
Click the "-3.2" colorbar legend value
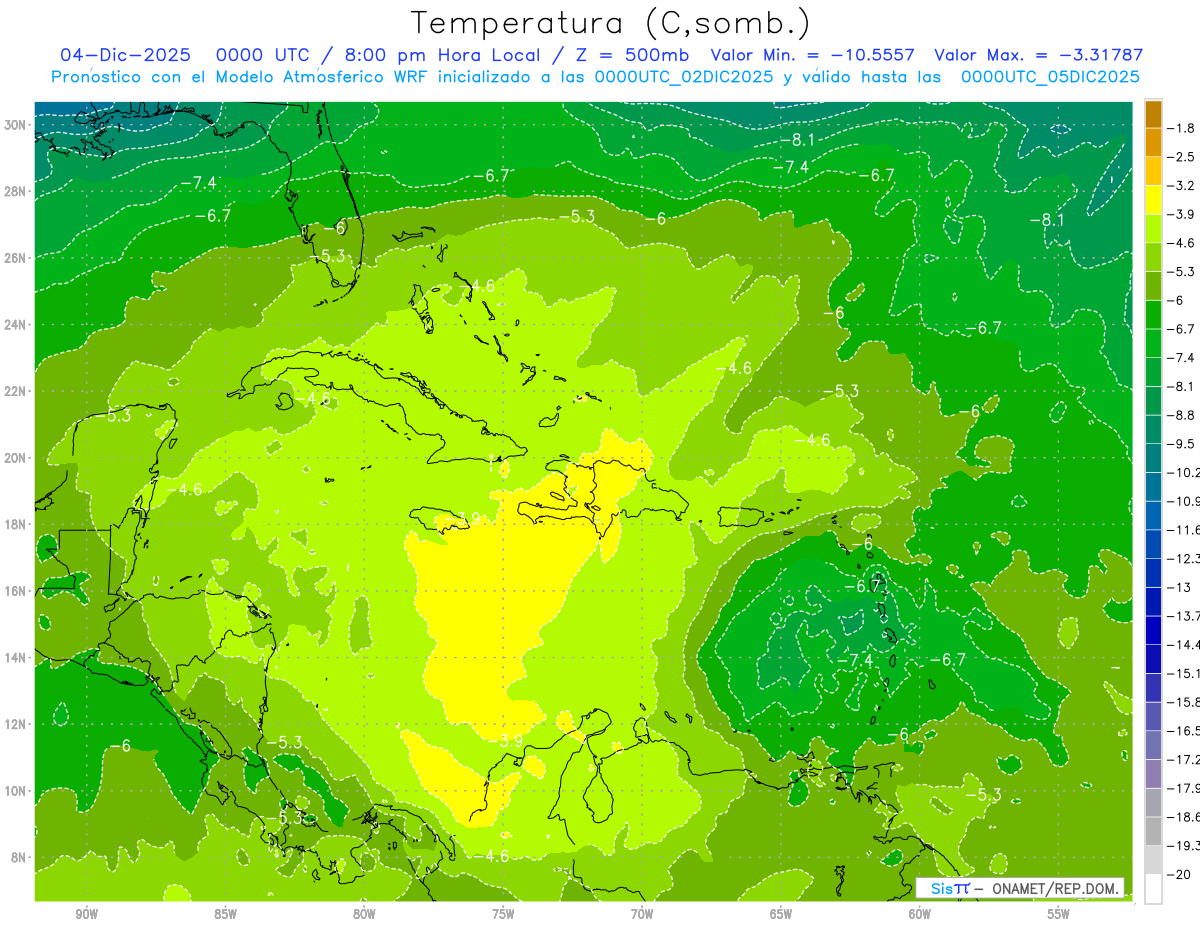1182,186
